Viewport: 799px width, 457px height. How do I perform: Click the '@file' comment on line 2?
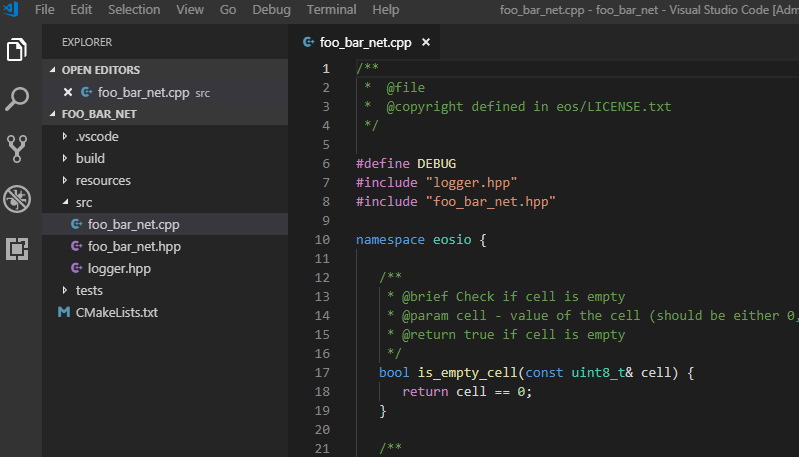(406, 88)
